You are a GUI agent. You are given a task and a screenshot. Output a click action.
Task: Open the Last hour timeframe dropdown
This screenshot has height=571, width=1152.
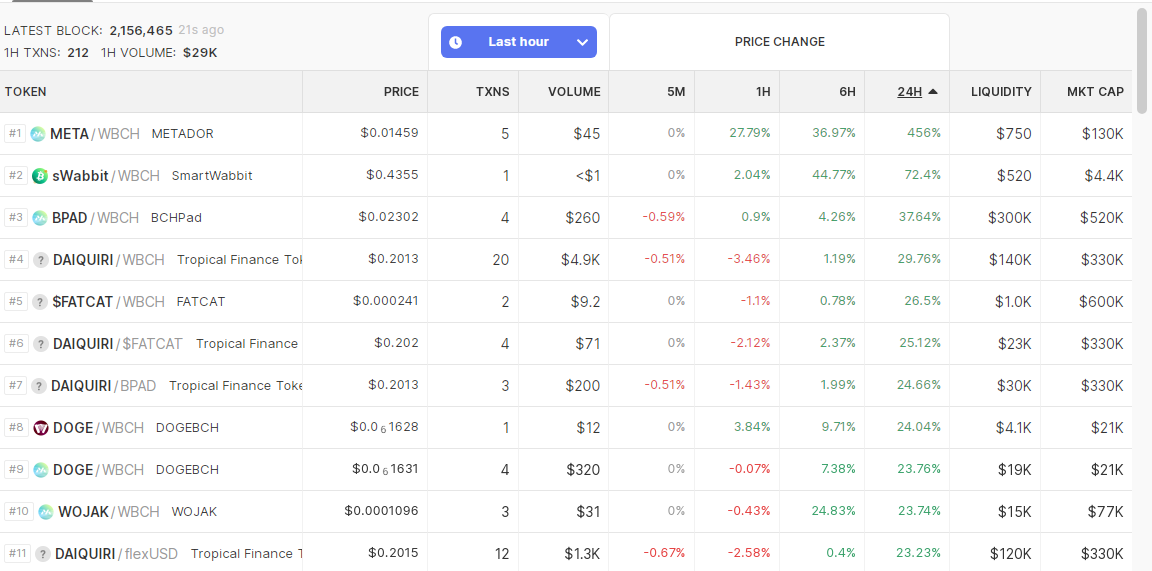coord(519,42)
